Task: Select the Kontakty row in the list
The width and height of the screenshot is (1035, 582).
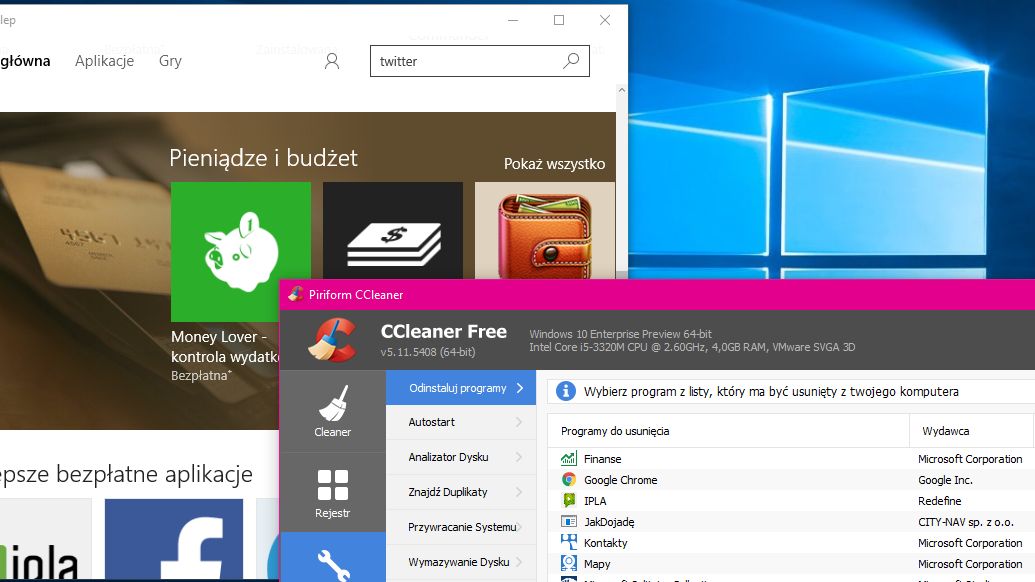Action: [791, 542]
